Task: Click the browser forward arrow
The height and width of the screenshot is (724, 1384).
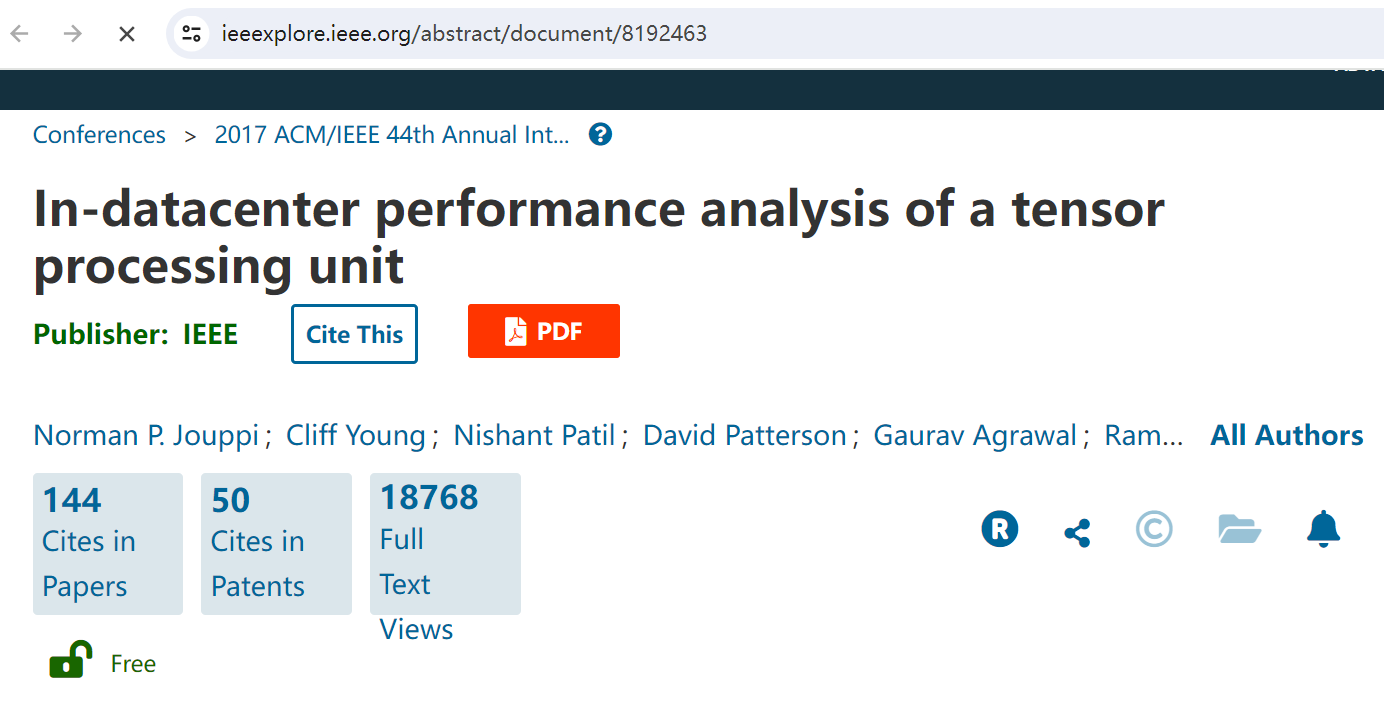Action: [x=73, y=34]
